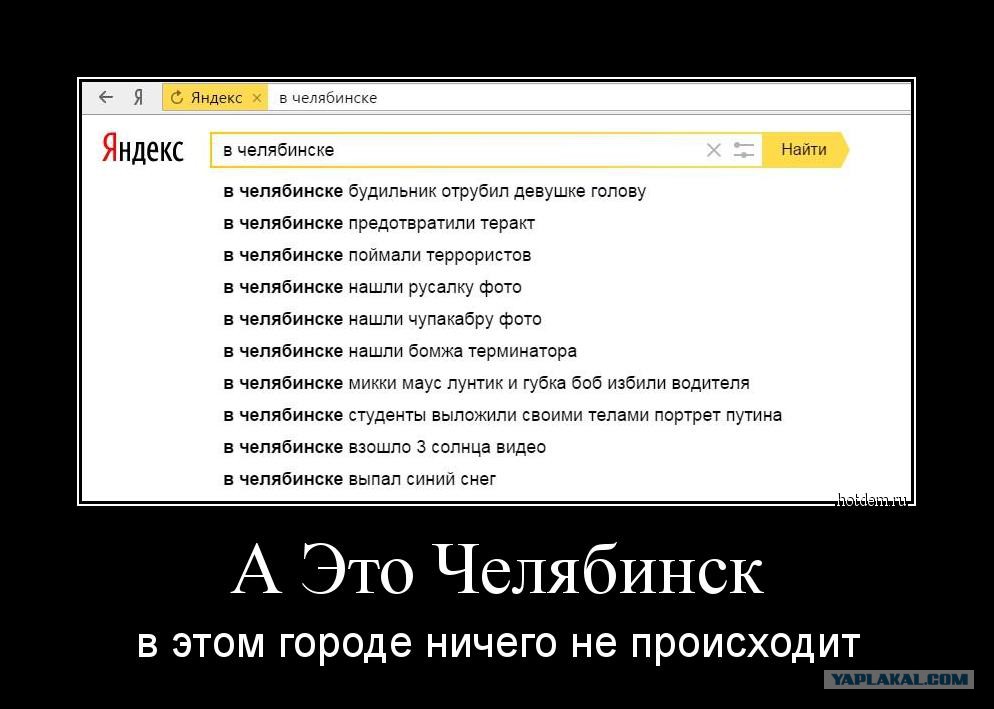The height and width of the screenshot is (709, 994).
Task: Select suggestion будильник отрубил девушке голову
Action: [x=435, y=191]
